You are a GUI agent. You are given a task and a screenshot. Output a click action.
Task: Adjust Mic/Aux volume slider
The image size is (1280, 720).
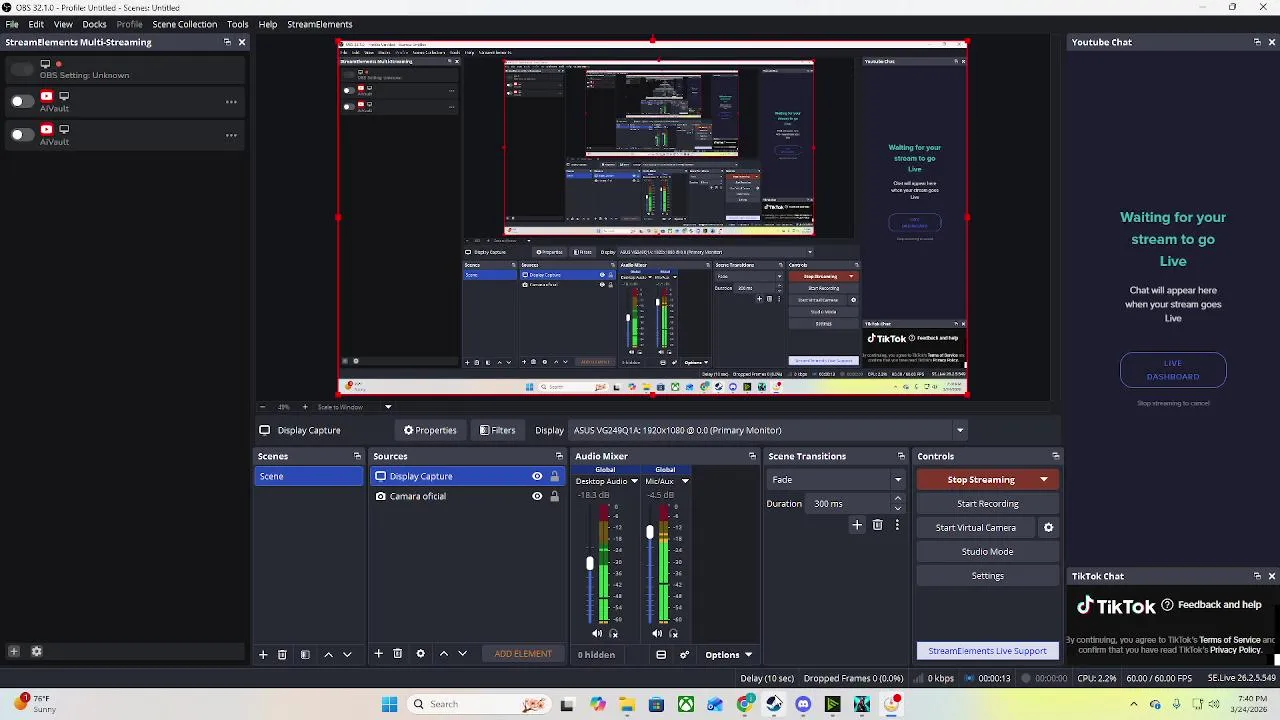tap(649, 532)
